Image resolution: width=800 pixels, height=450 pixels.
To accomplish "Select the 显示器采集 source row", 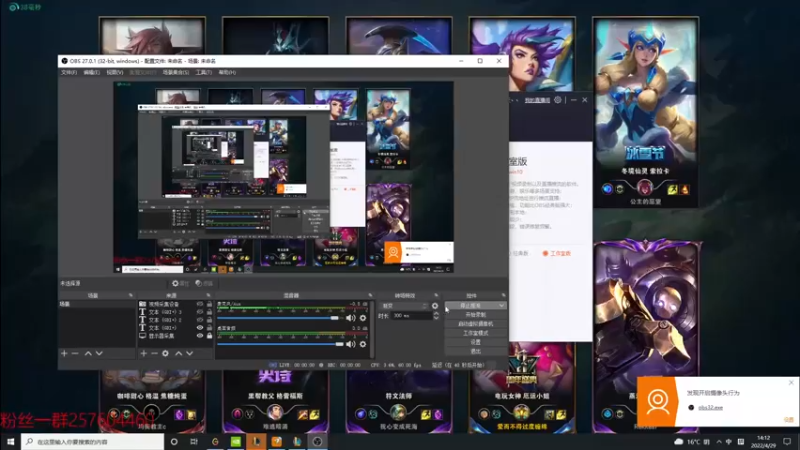I will [176, 336].
